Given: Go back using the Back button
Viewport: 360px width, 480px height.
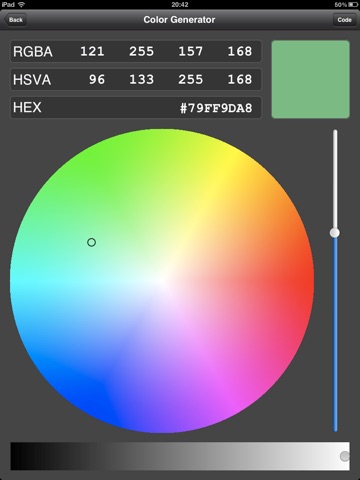Looking at the screenshot, I should click(15, 20).
